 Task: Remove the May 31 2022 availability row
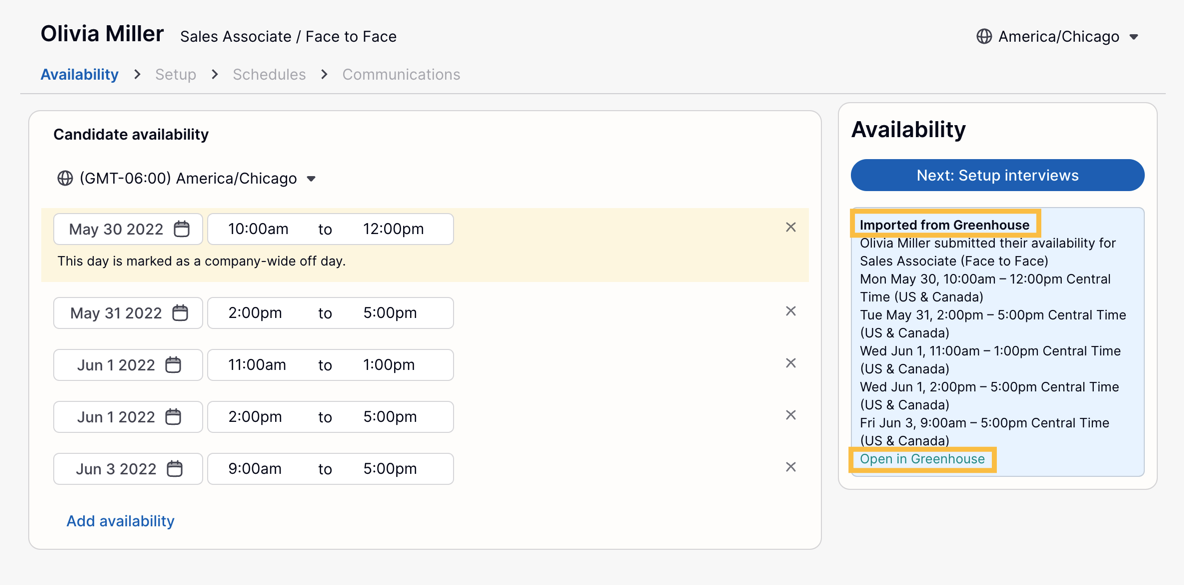point(791,311)
